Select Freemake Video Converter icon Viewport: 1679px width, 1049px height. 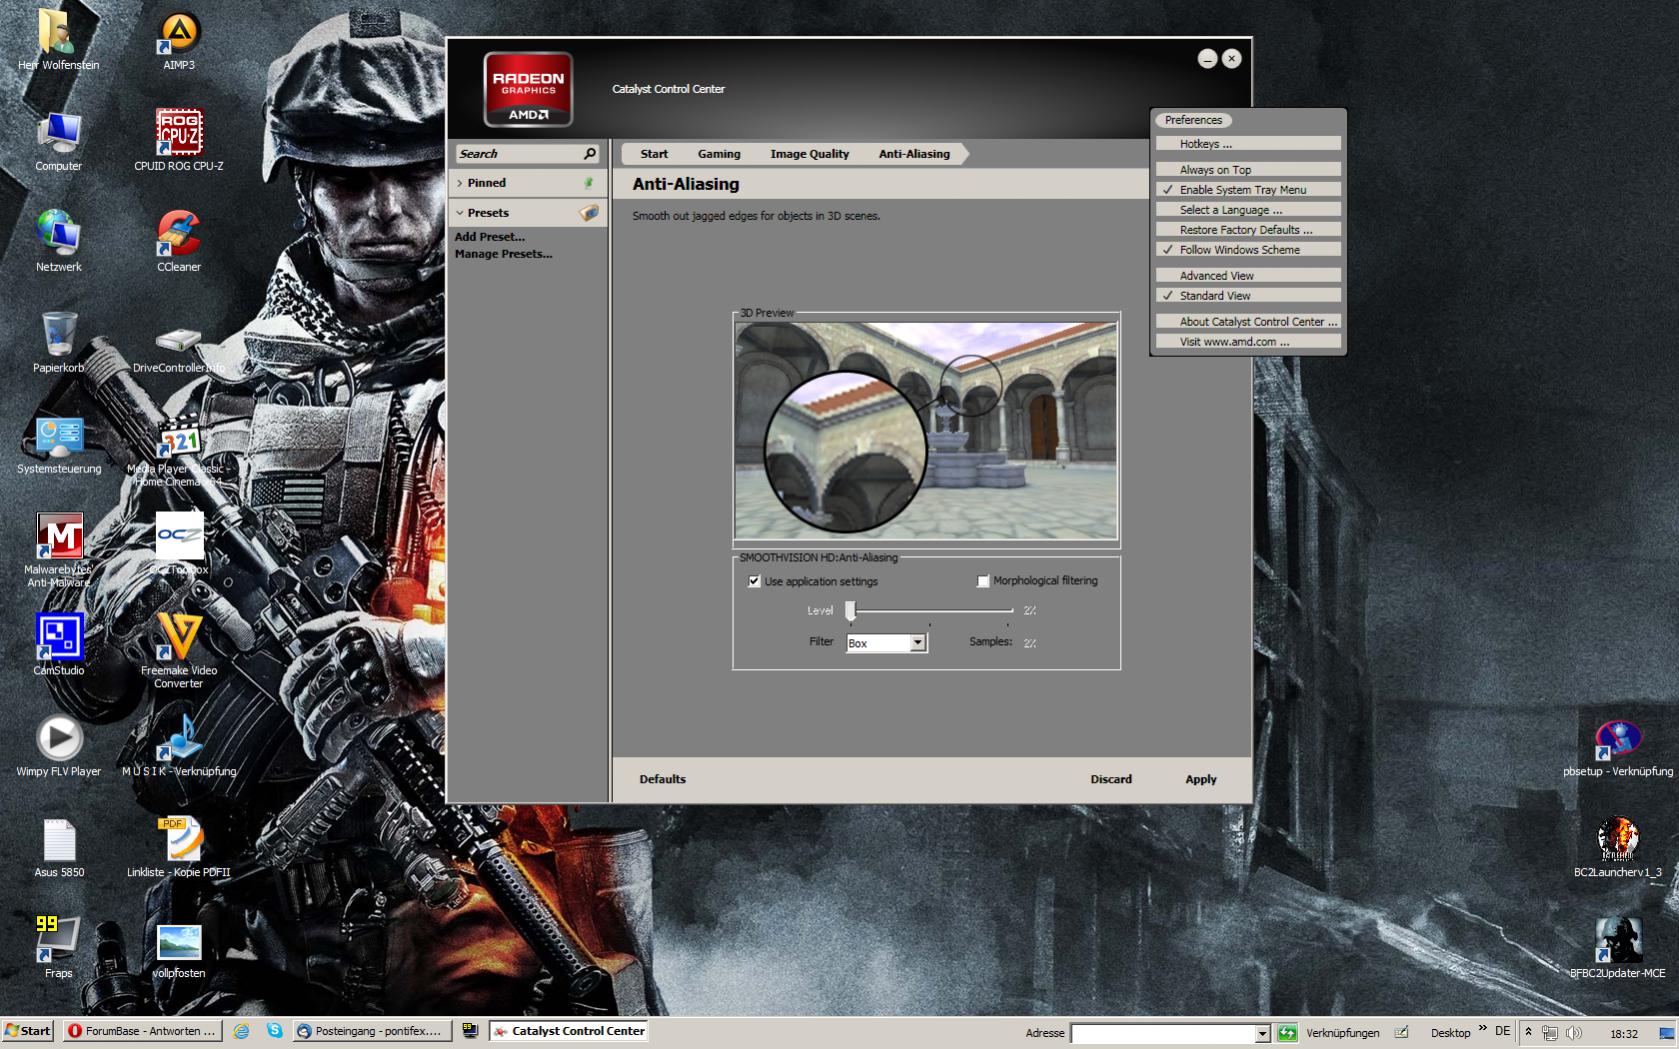[179, 650]
